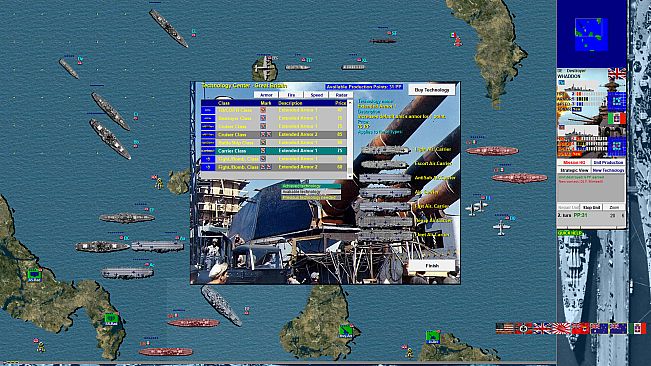Click the technology list's up arrow
This screenshot has width=651, height=366.
[350, 102]
